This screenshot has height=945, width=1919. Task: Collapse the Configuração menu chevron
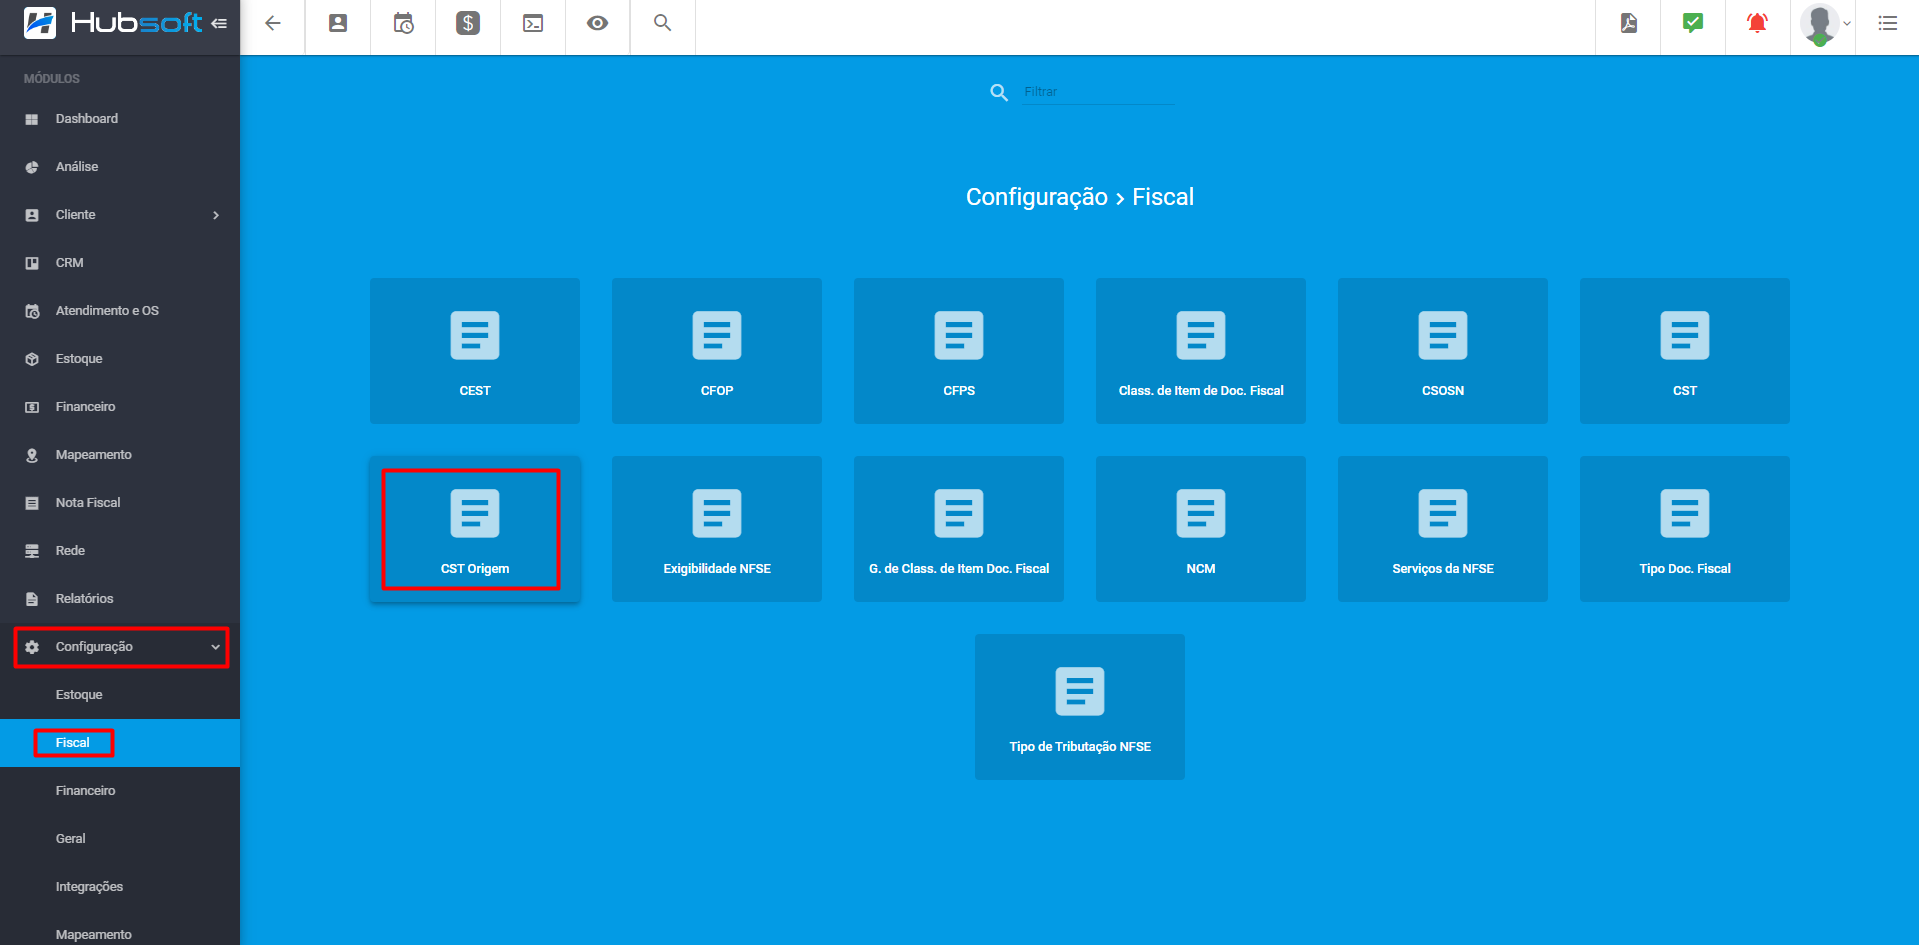click(x=215, y=647)
